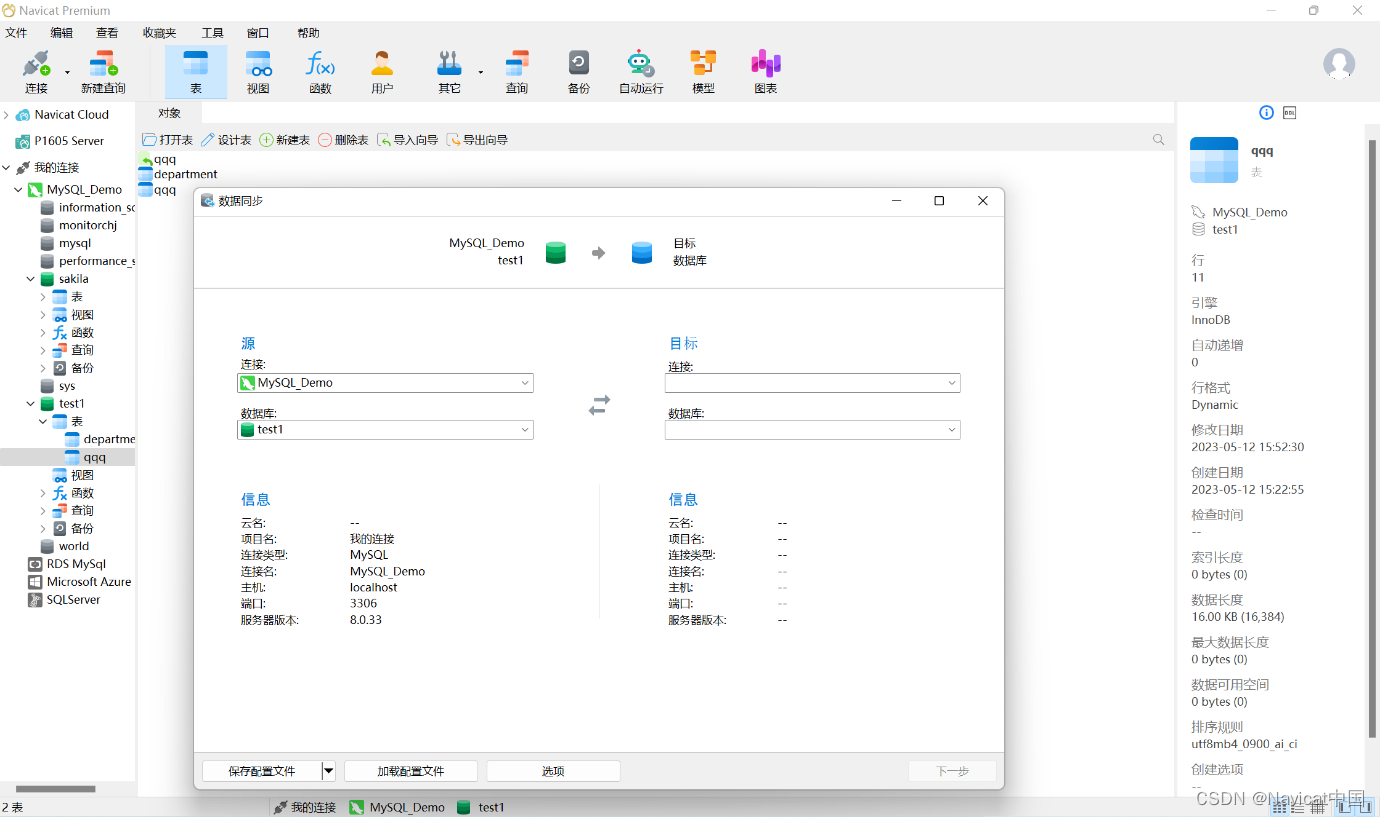Collapse the MySQL_Demo connection node
1380x817 pixels.
pos(18,190)
